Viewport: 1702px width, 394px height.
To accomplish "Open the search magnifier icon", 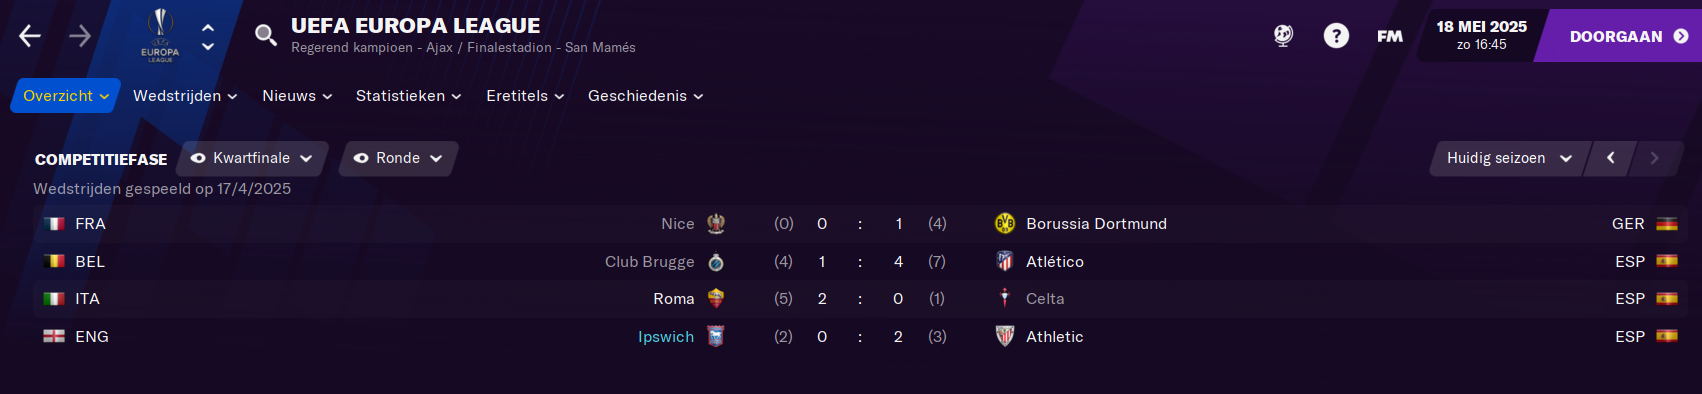I will pos(265,36).
